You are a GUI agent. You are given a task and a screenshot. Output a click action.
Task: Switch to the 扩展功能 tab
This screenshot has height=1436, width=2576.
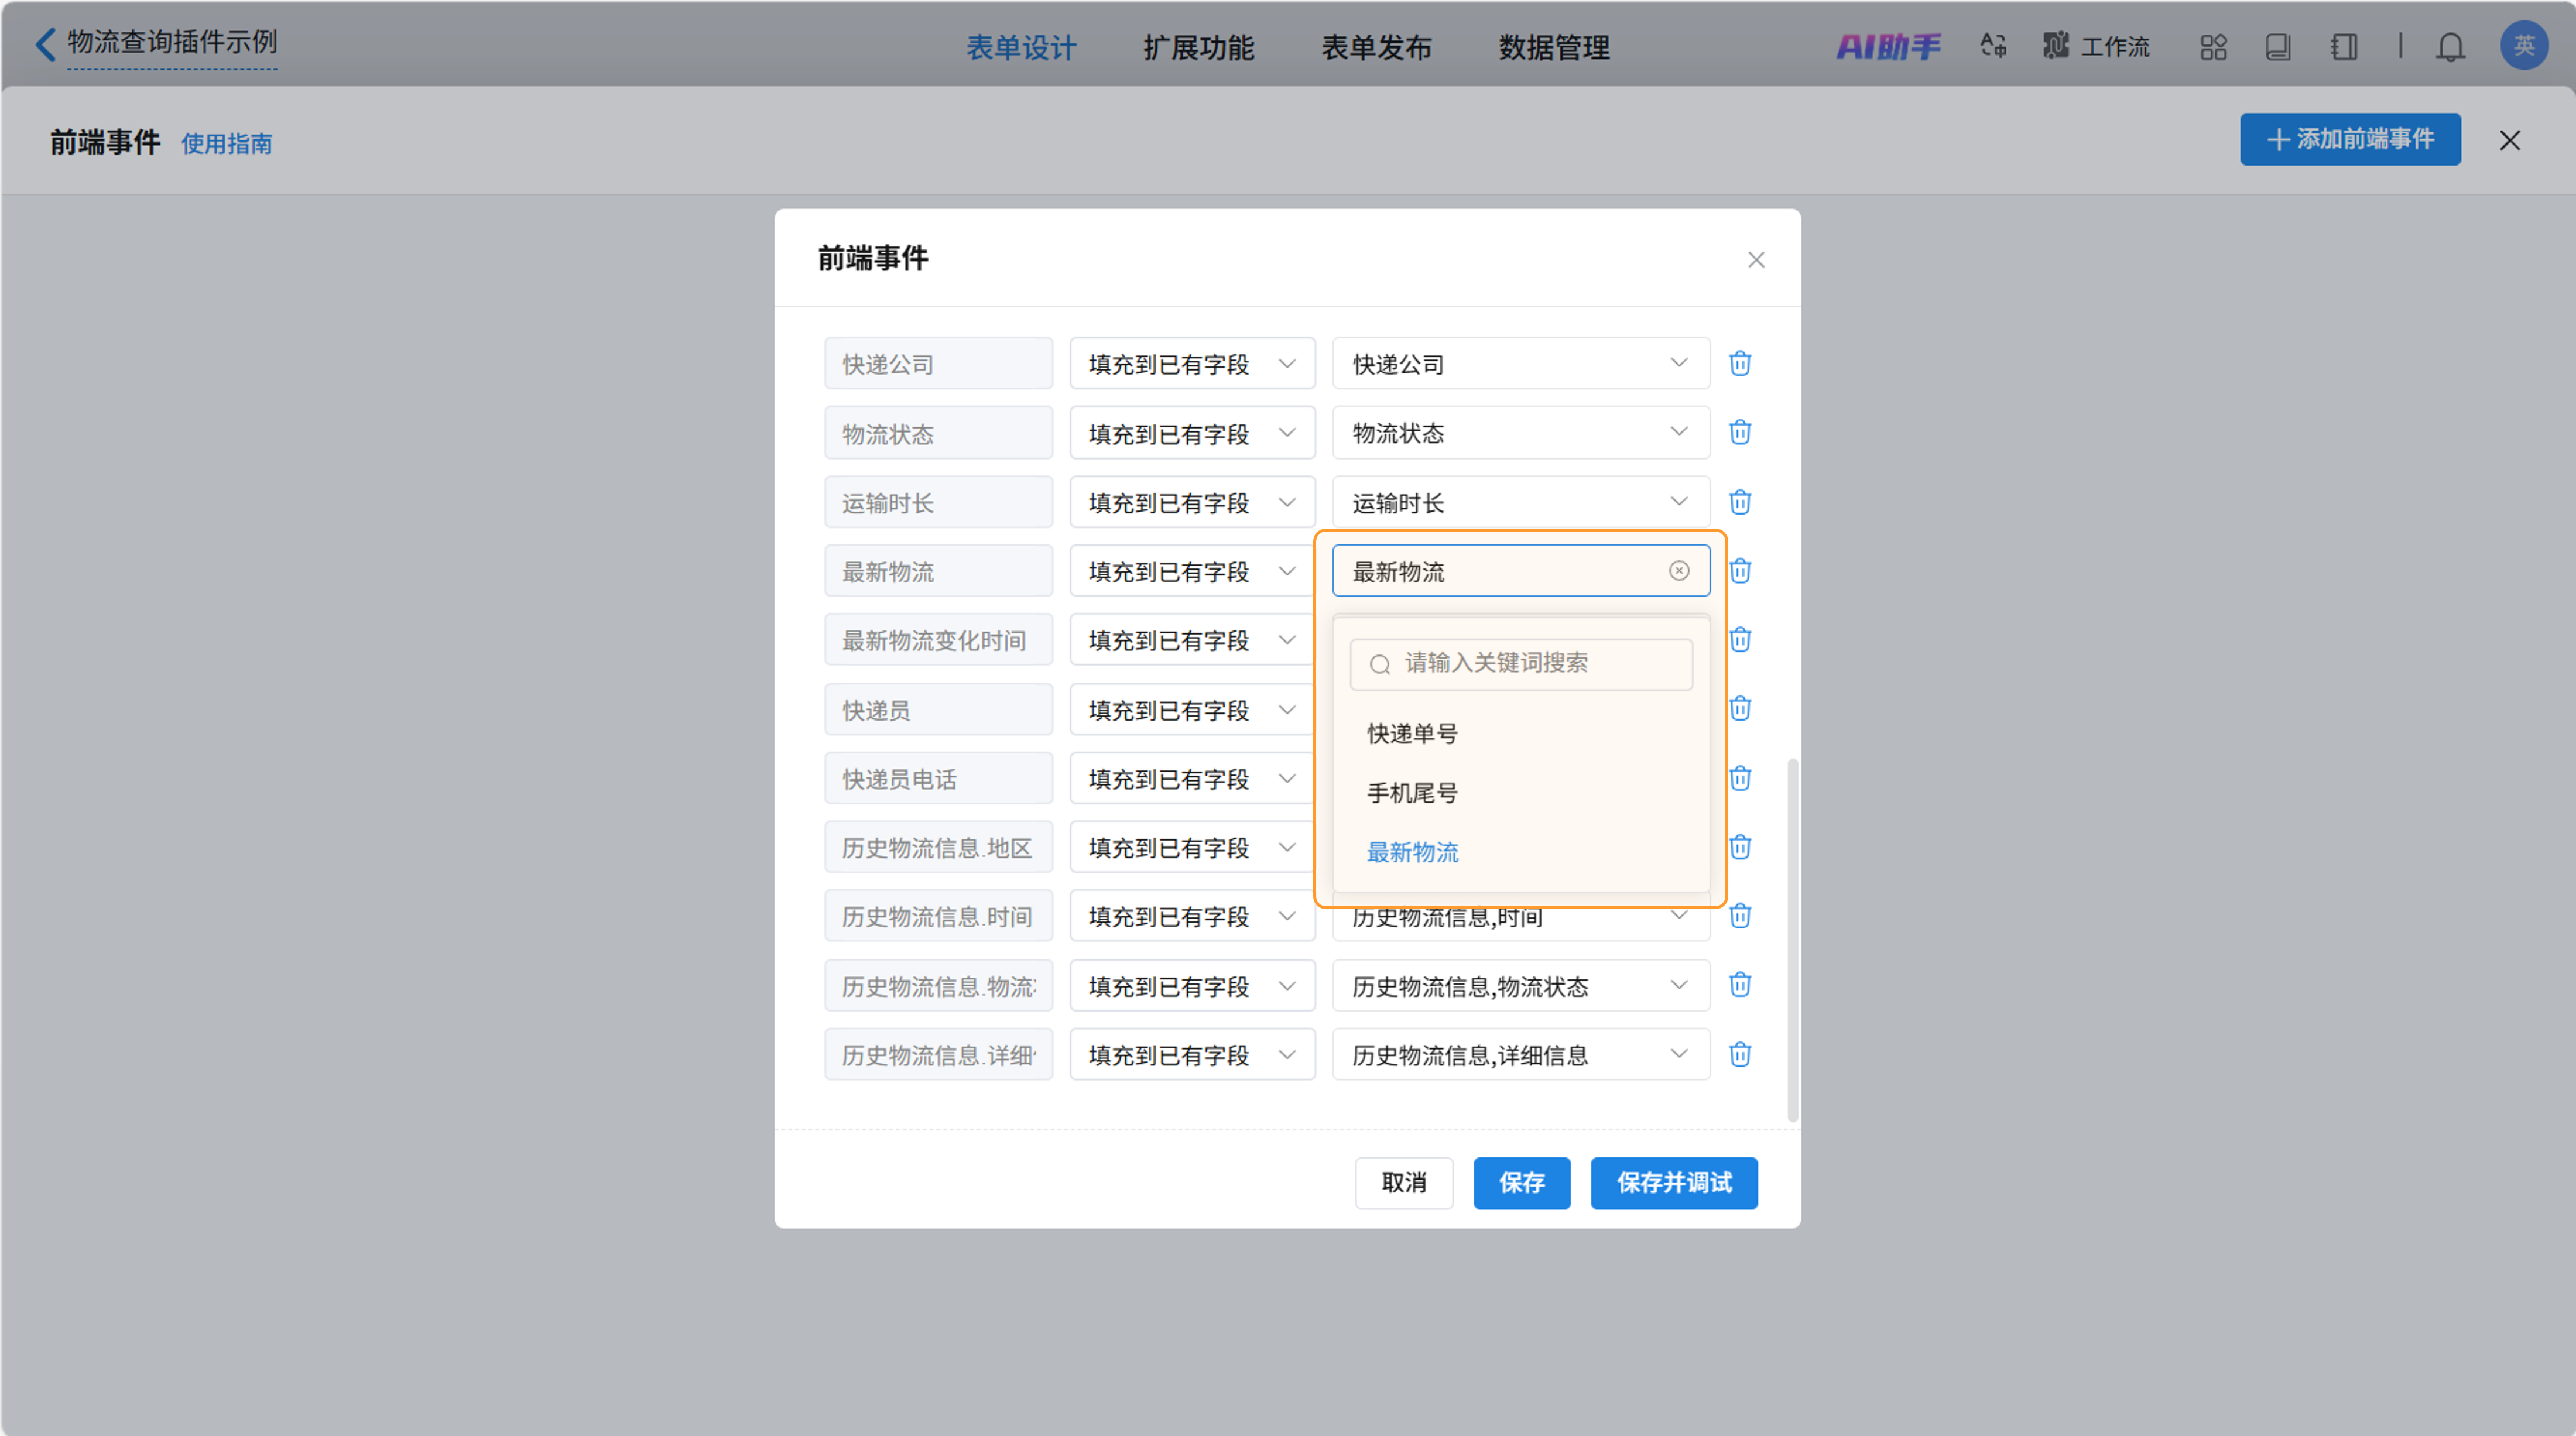(1198, 47)
